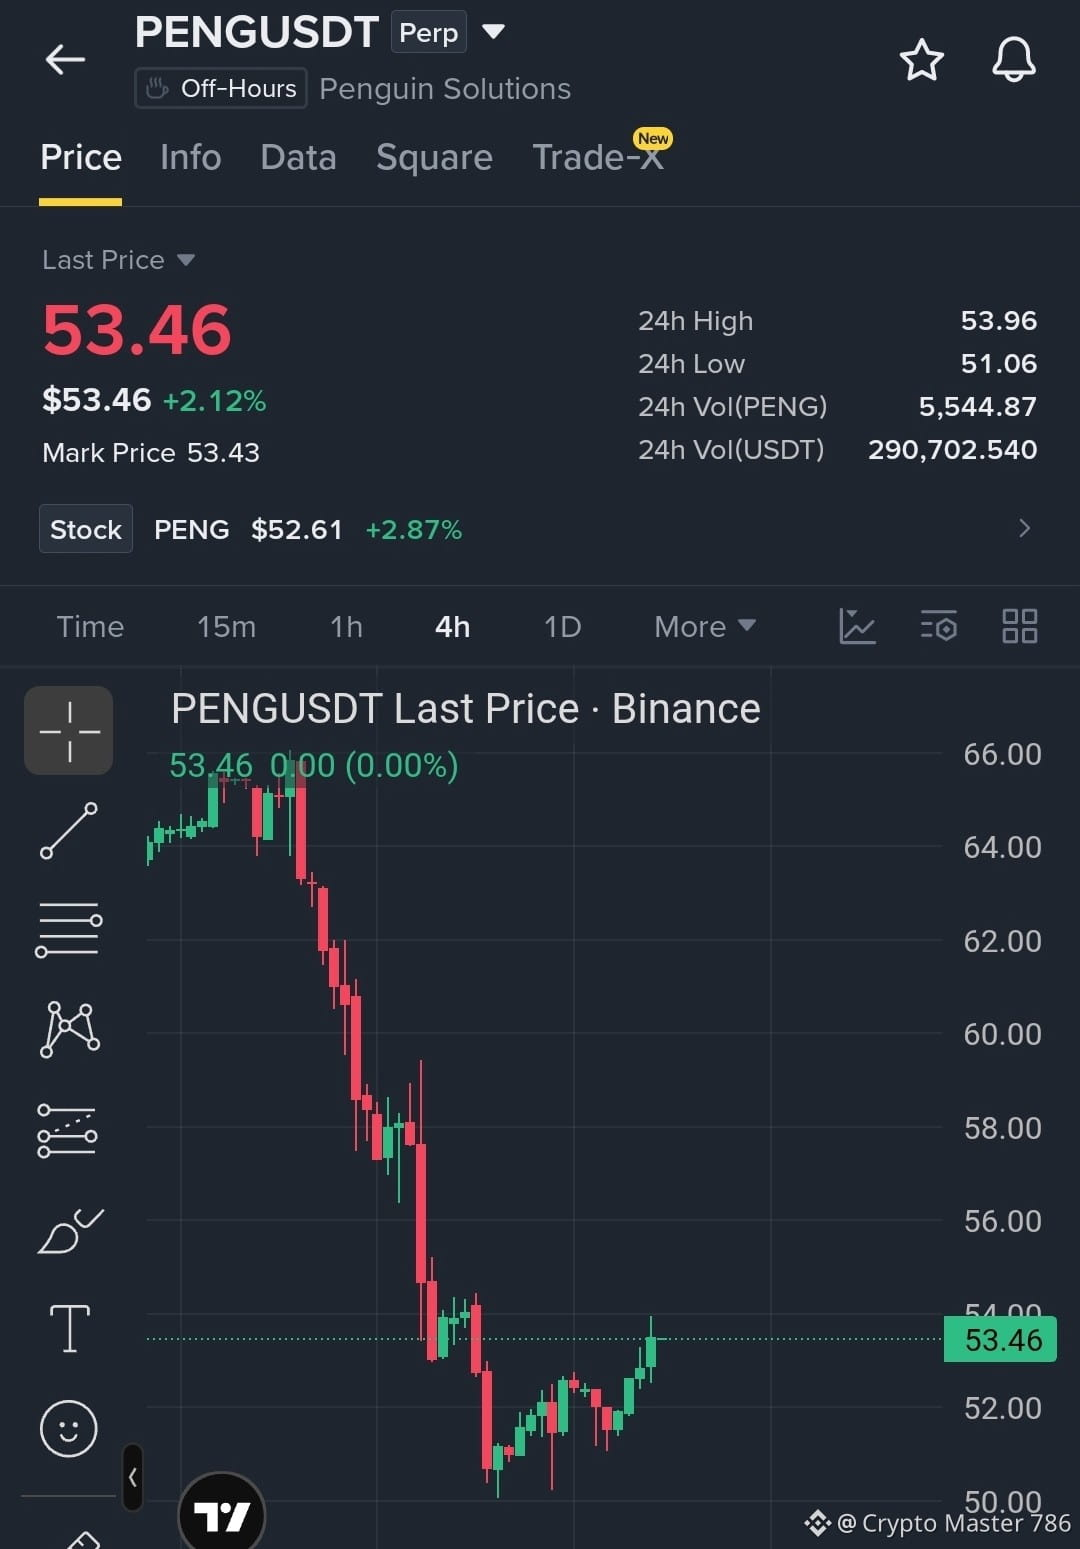Click the 24h High value 53.96

(998, 321)
